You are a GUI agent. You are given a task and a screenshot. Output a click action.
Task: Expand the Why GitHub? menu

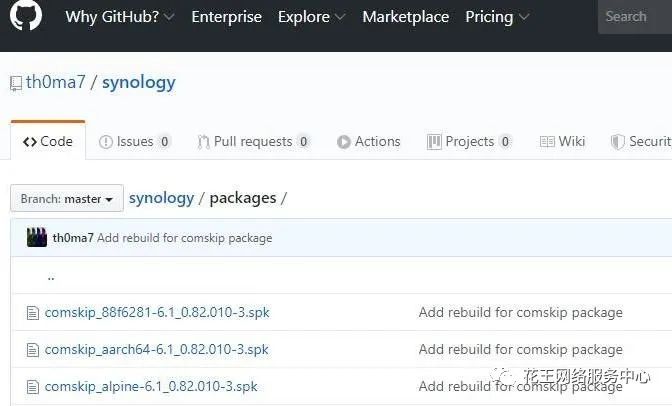[x=119, y=17]
